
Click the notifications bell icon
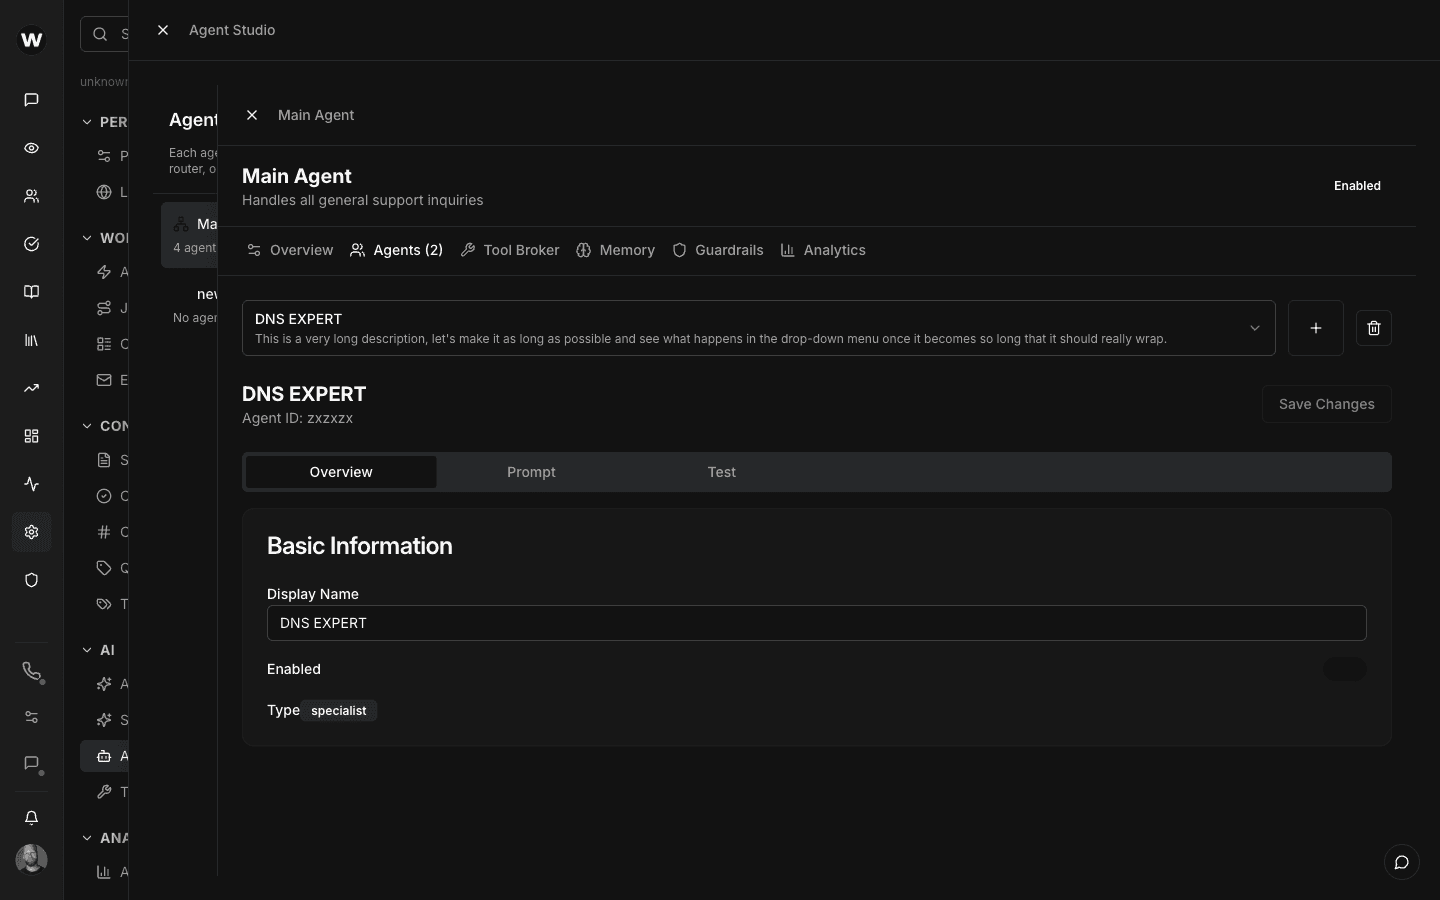point(31,818)
